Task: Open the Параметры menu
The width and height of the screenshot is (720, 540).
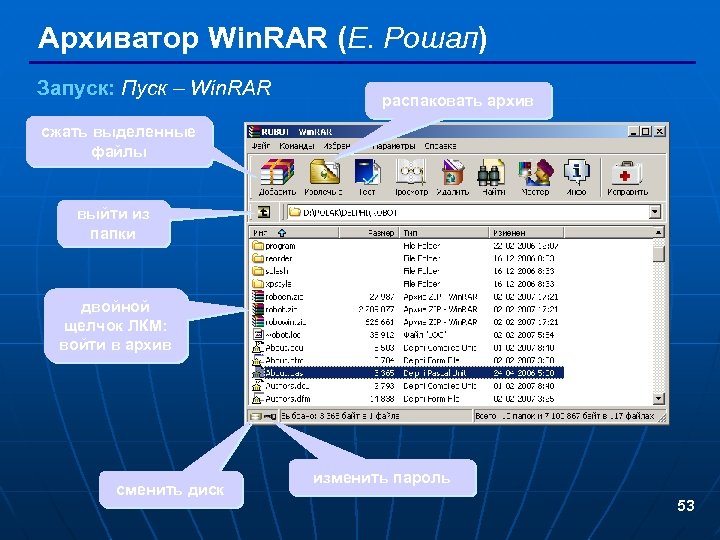Action: [x=394, y=146]
